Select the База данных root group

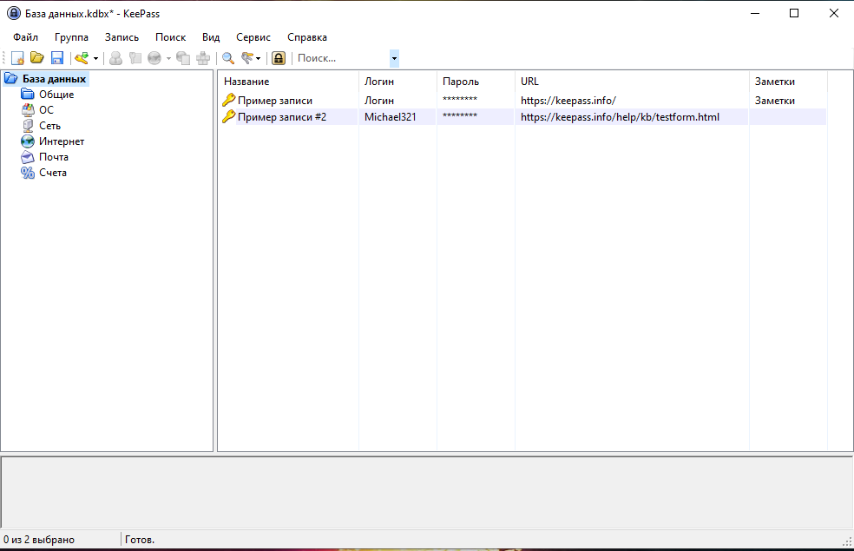54,79
